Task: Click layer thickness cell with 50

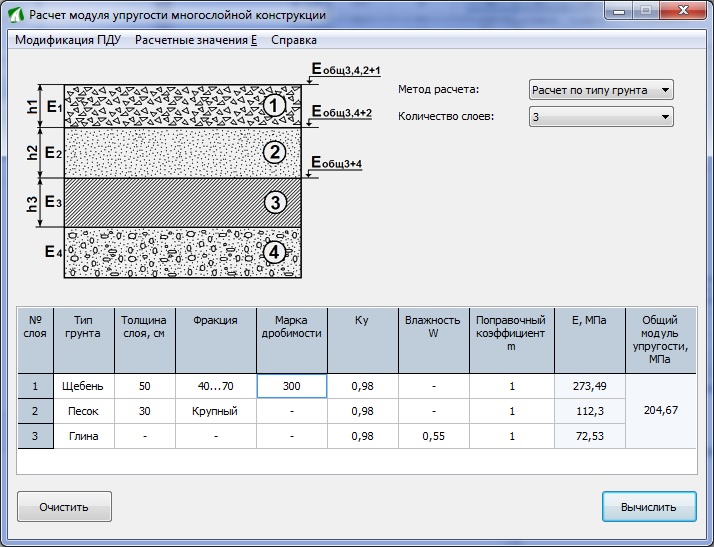Action: 145,386
